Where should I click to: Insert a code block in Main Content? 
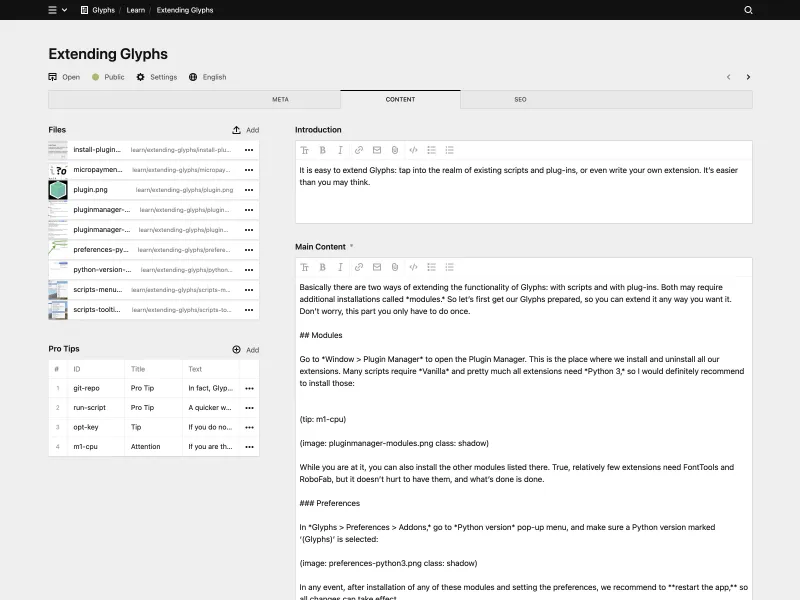coord(414,267)
